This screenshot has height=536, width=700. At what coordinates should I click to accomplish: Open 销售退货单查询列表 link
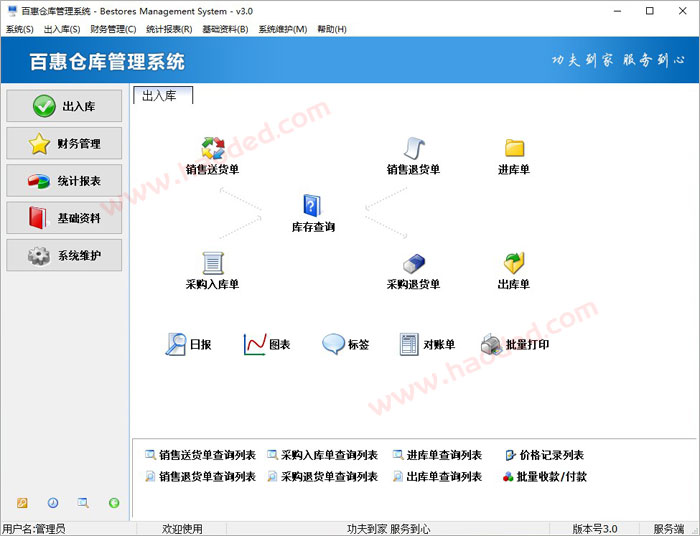coord(200,476)
